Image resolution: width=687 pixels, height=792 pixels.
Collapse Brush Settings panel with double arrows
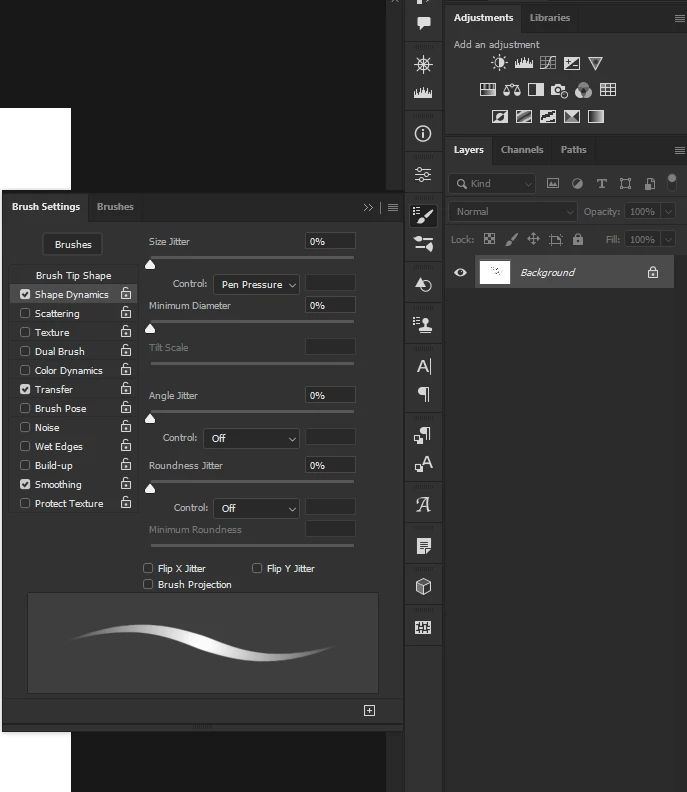click(x=368, y=208)
